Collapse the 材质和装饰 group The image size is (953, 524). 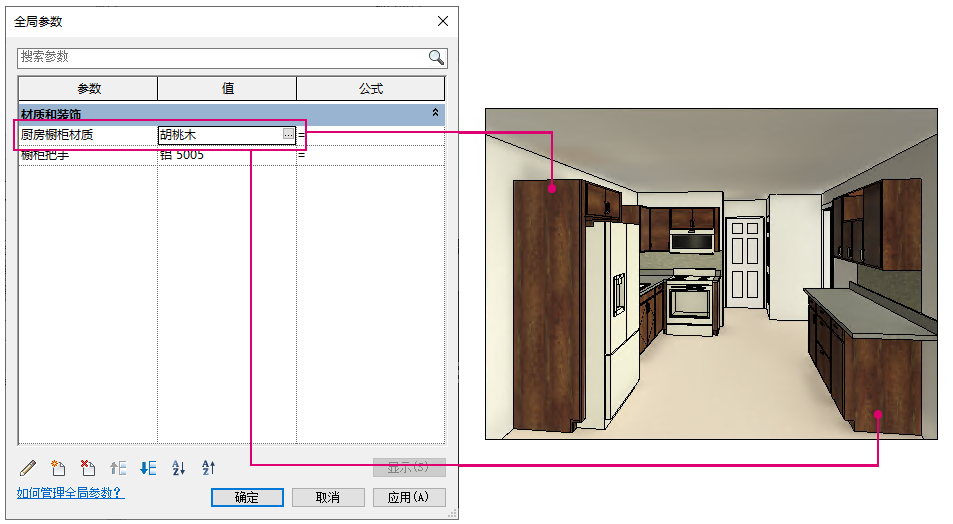pyautogui.click(x=435, y=112)
